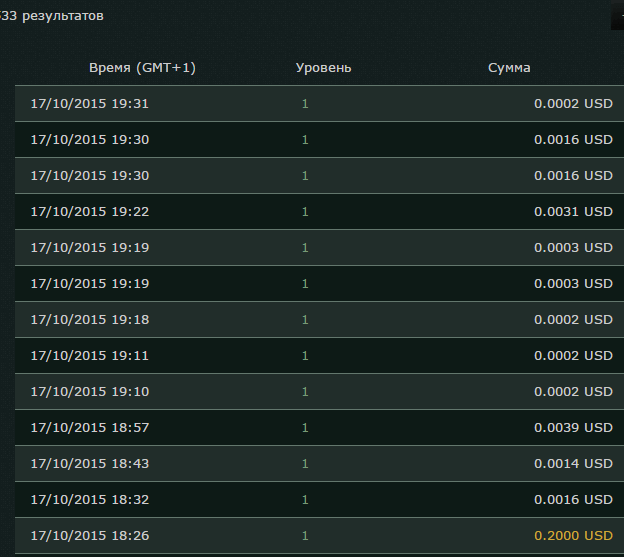Click the 0.0014 USD amount
The image size is (624, 557).
[x=573, y=464]
